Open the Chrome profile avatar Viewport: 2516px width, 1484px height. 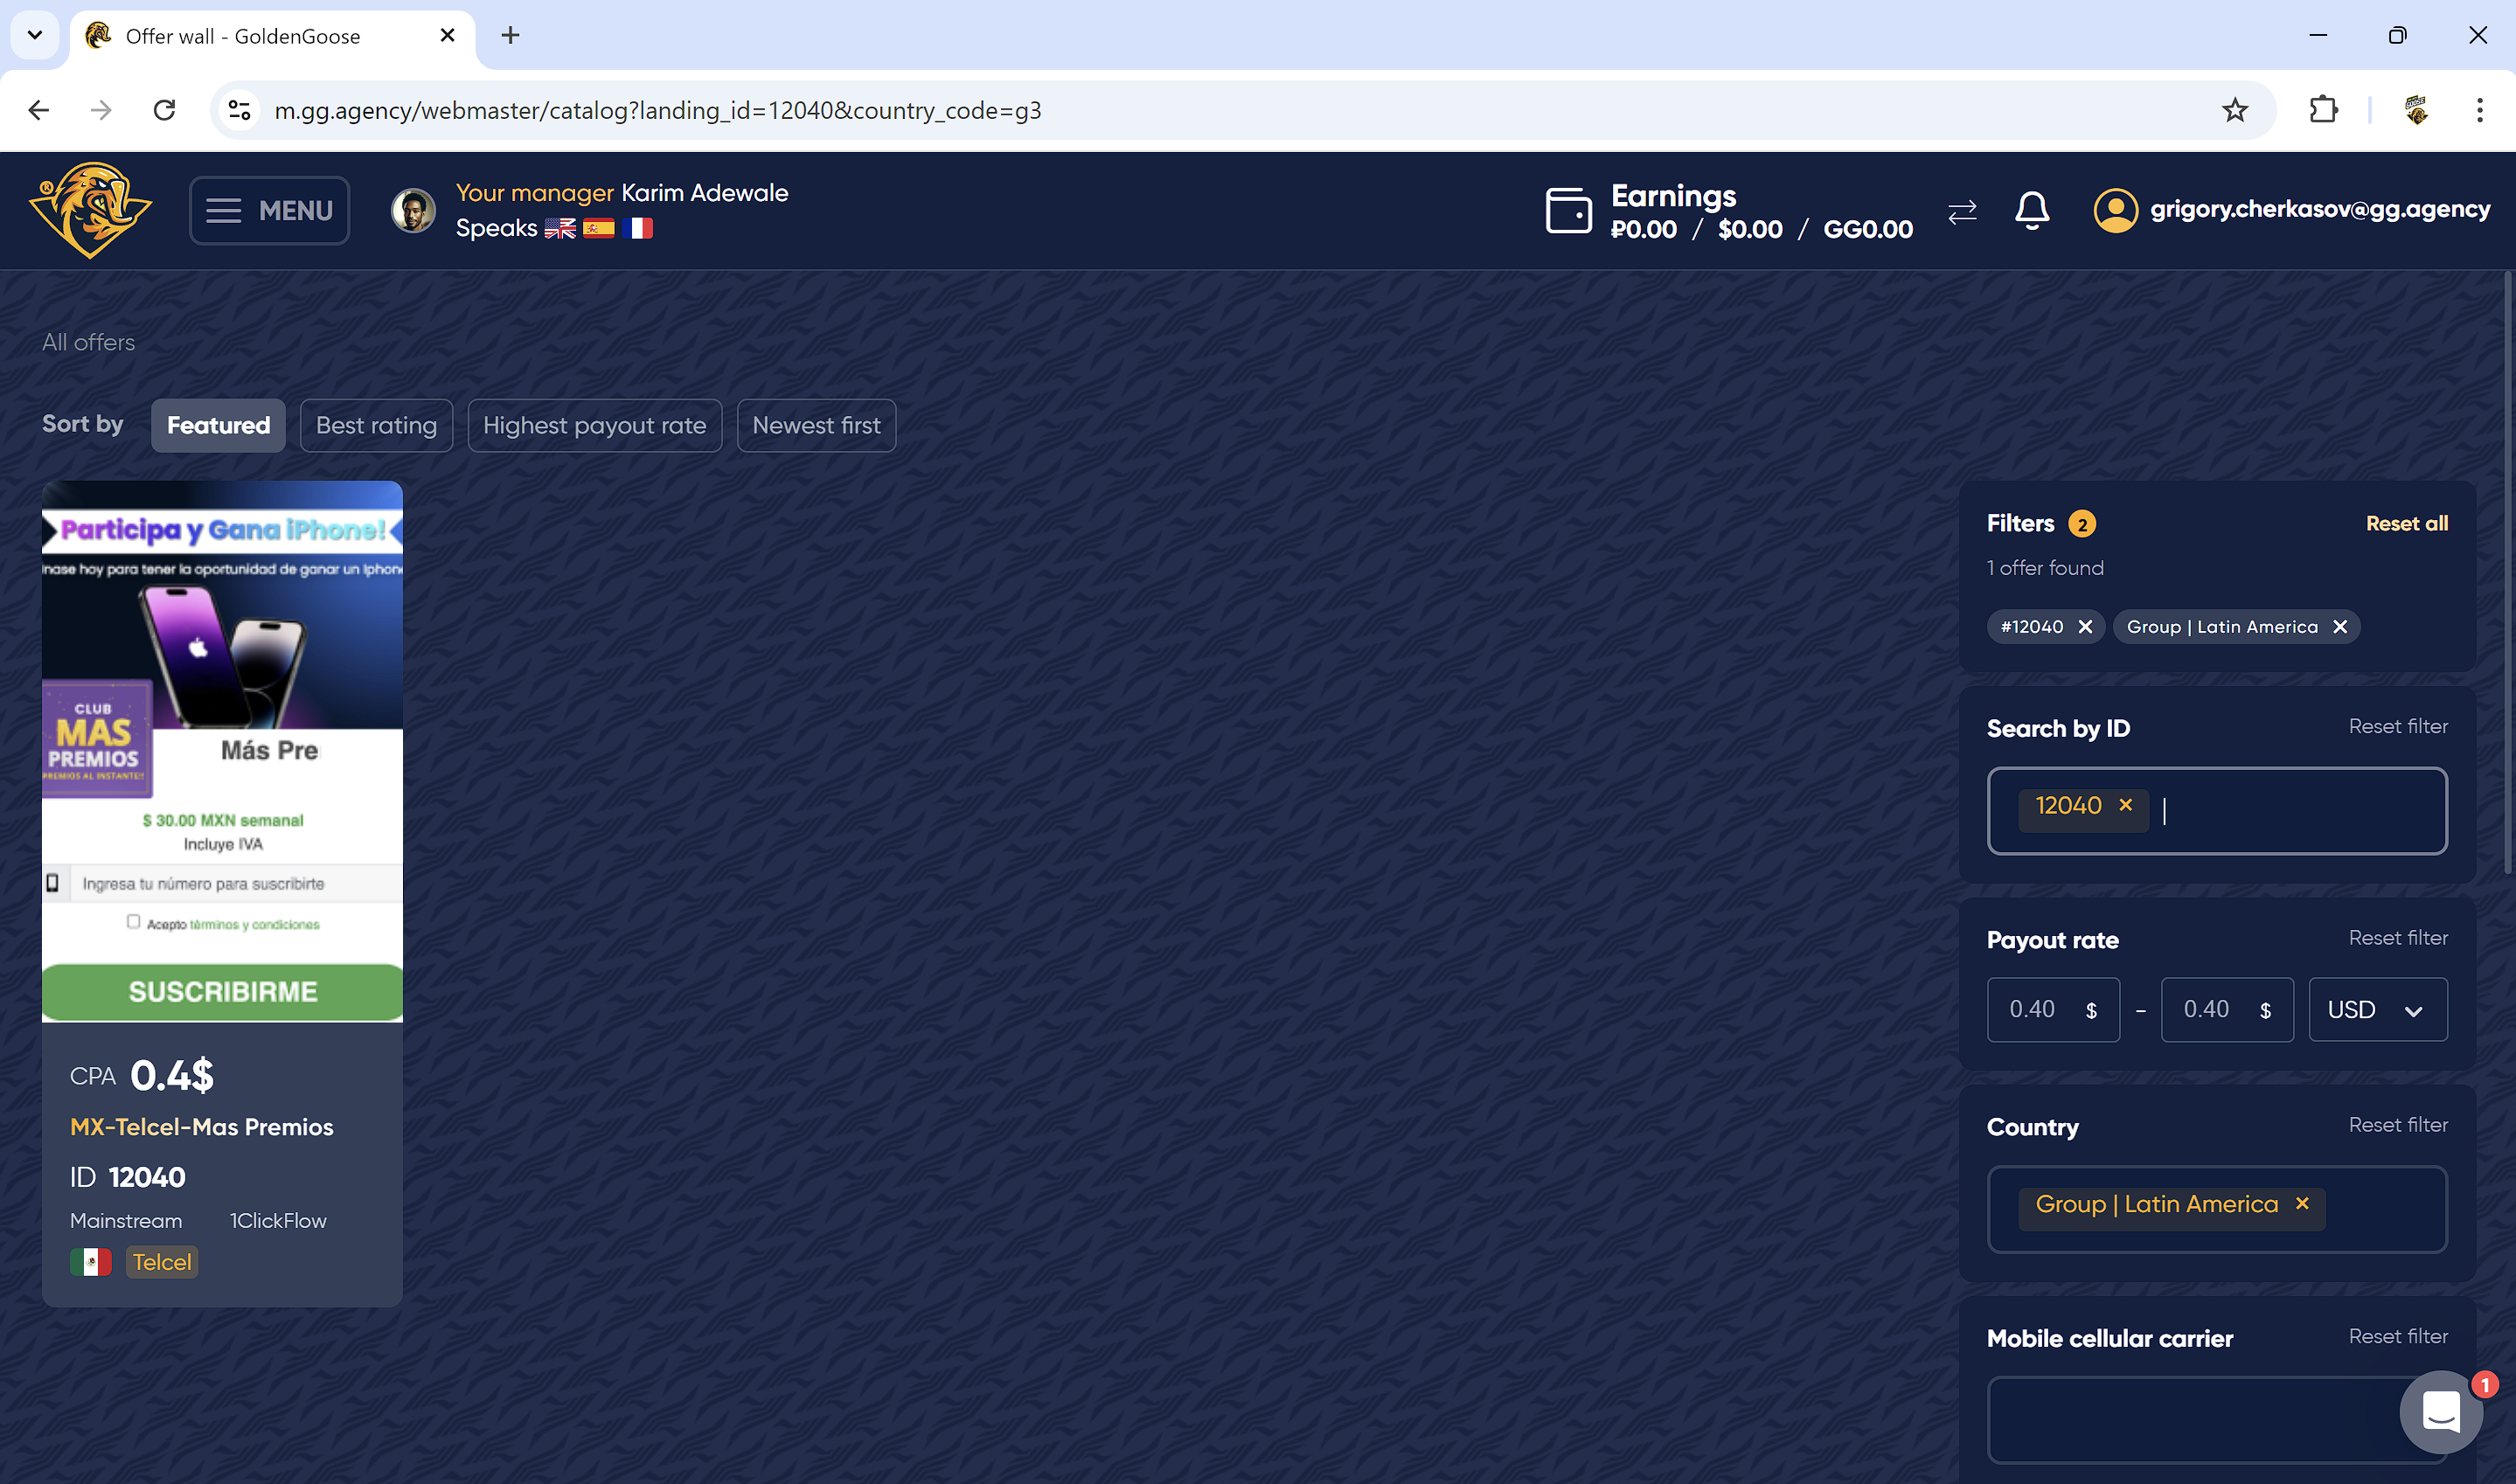(2416, 110)
